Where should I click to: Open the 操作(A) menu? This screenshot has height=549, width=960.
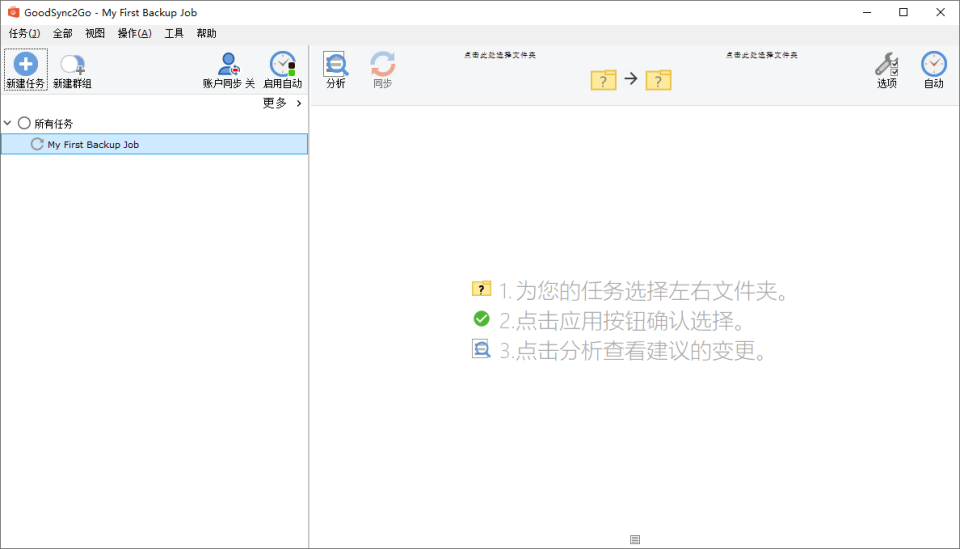tap(135, 33)
